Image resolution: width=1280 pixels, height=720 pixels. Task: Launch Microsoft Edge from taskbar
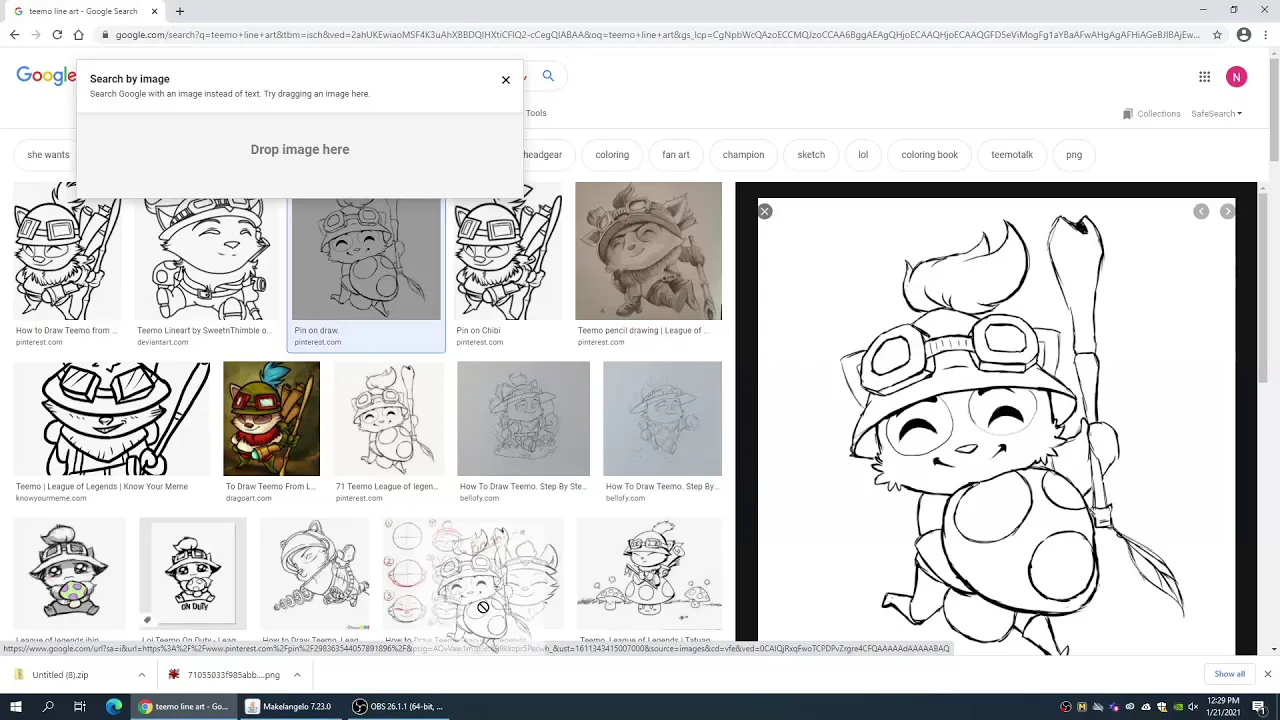[113, 707]
